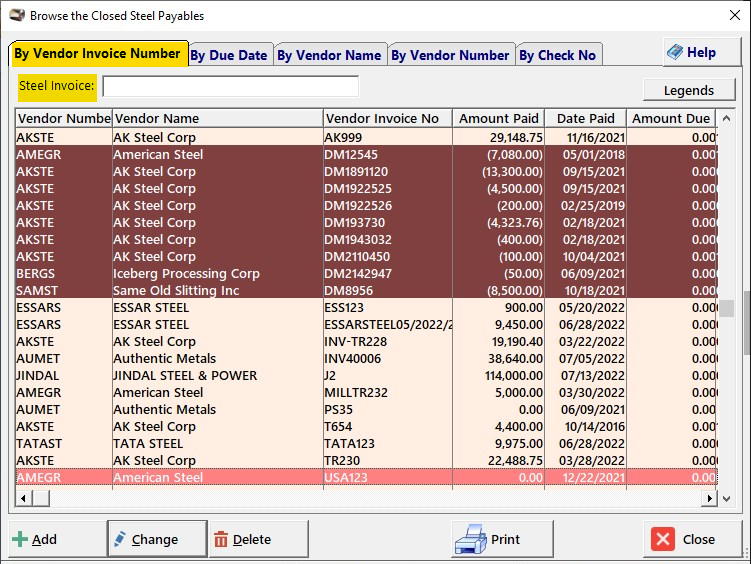Click the application icon in title bar
The width and height of the screenshot is (751, 564).
pyautogui.click(x=17, y=15)
